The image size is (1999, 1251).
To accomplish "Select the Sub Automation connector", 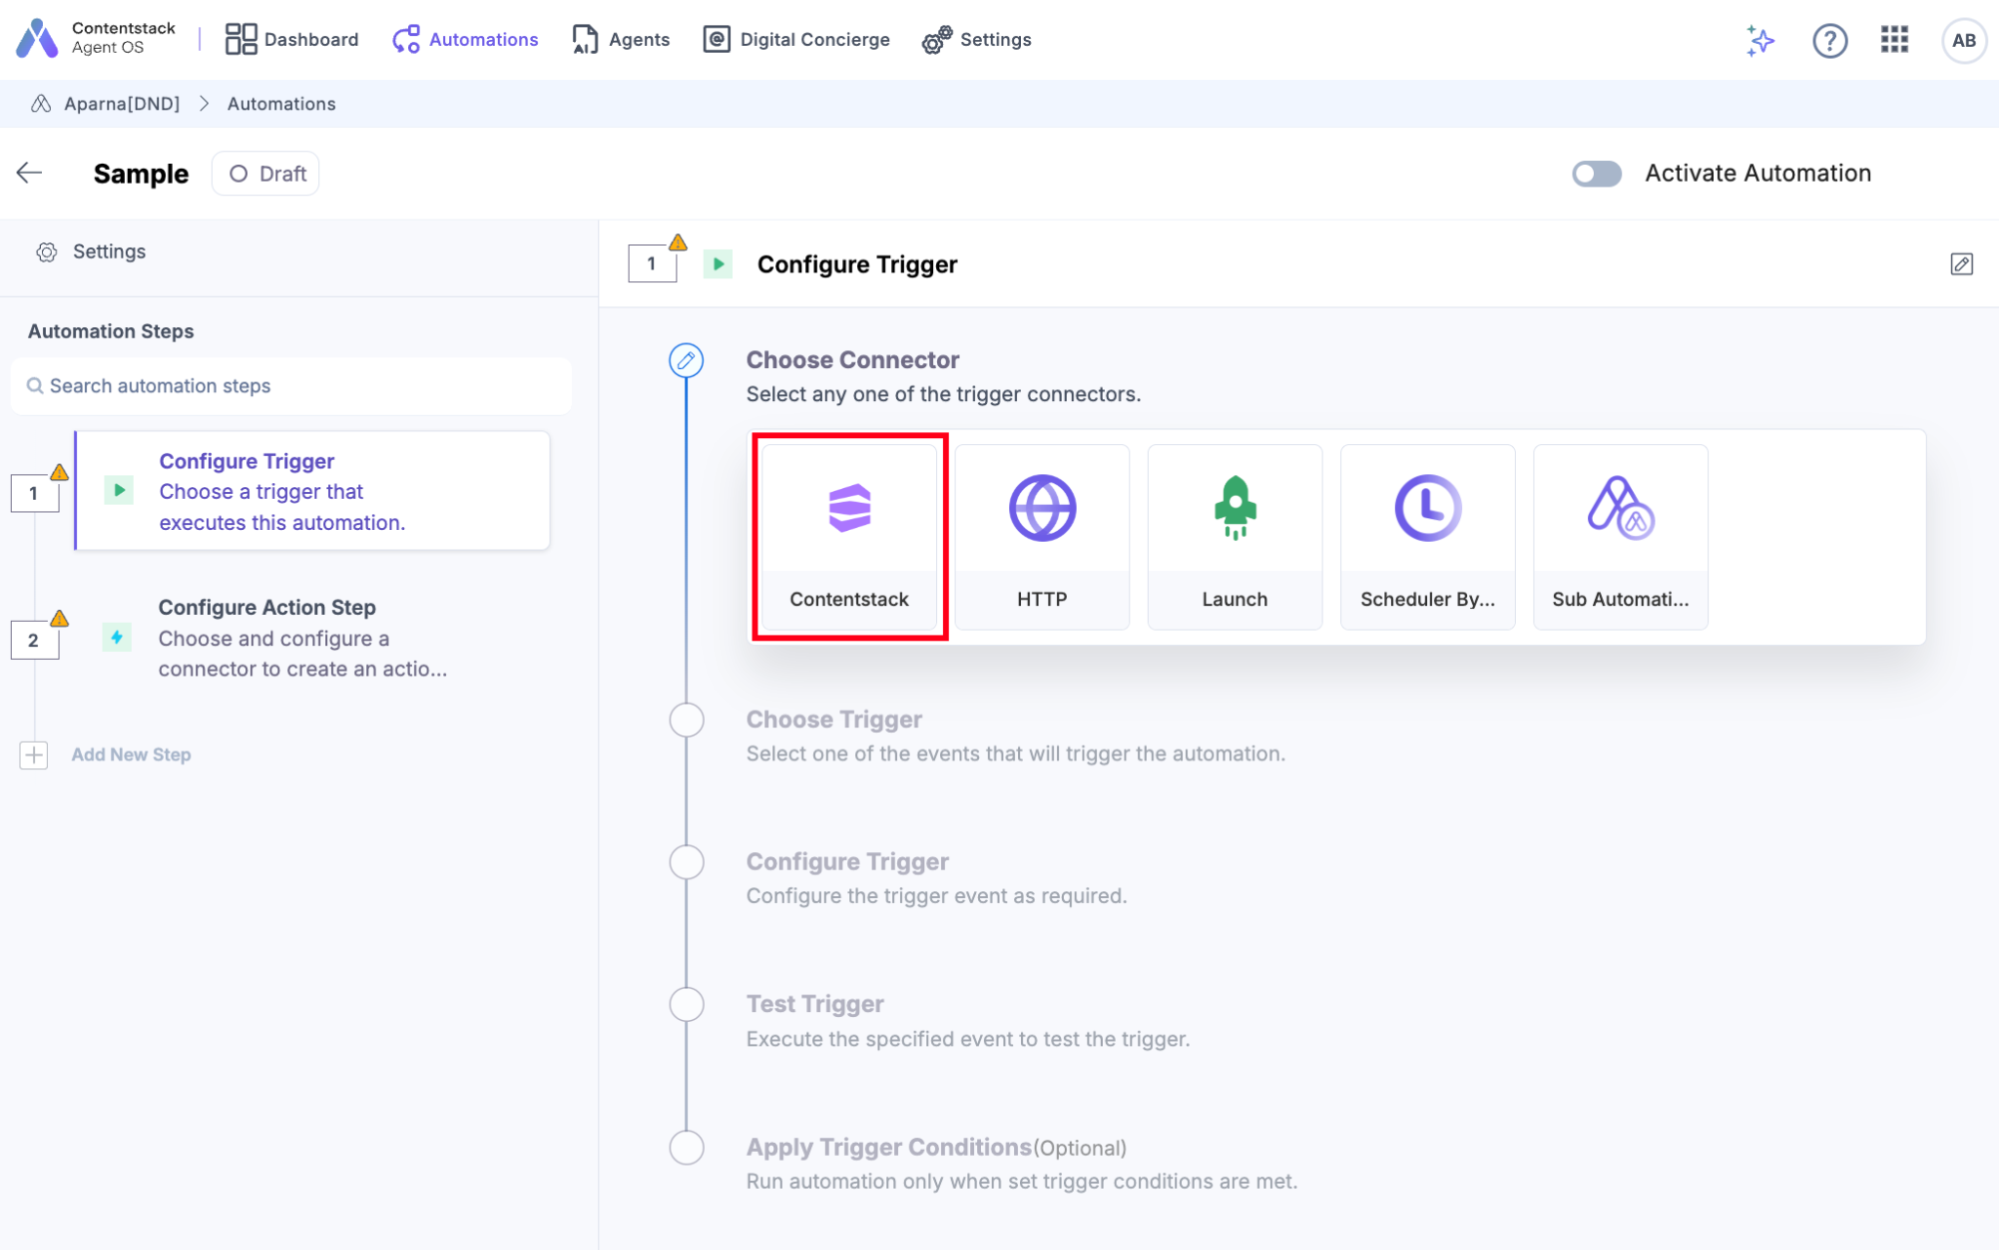I will [1621, 537].
